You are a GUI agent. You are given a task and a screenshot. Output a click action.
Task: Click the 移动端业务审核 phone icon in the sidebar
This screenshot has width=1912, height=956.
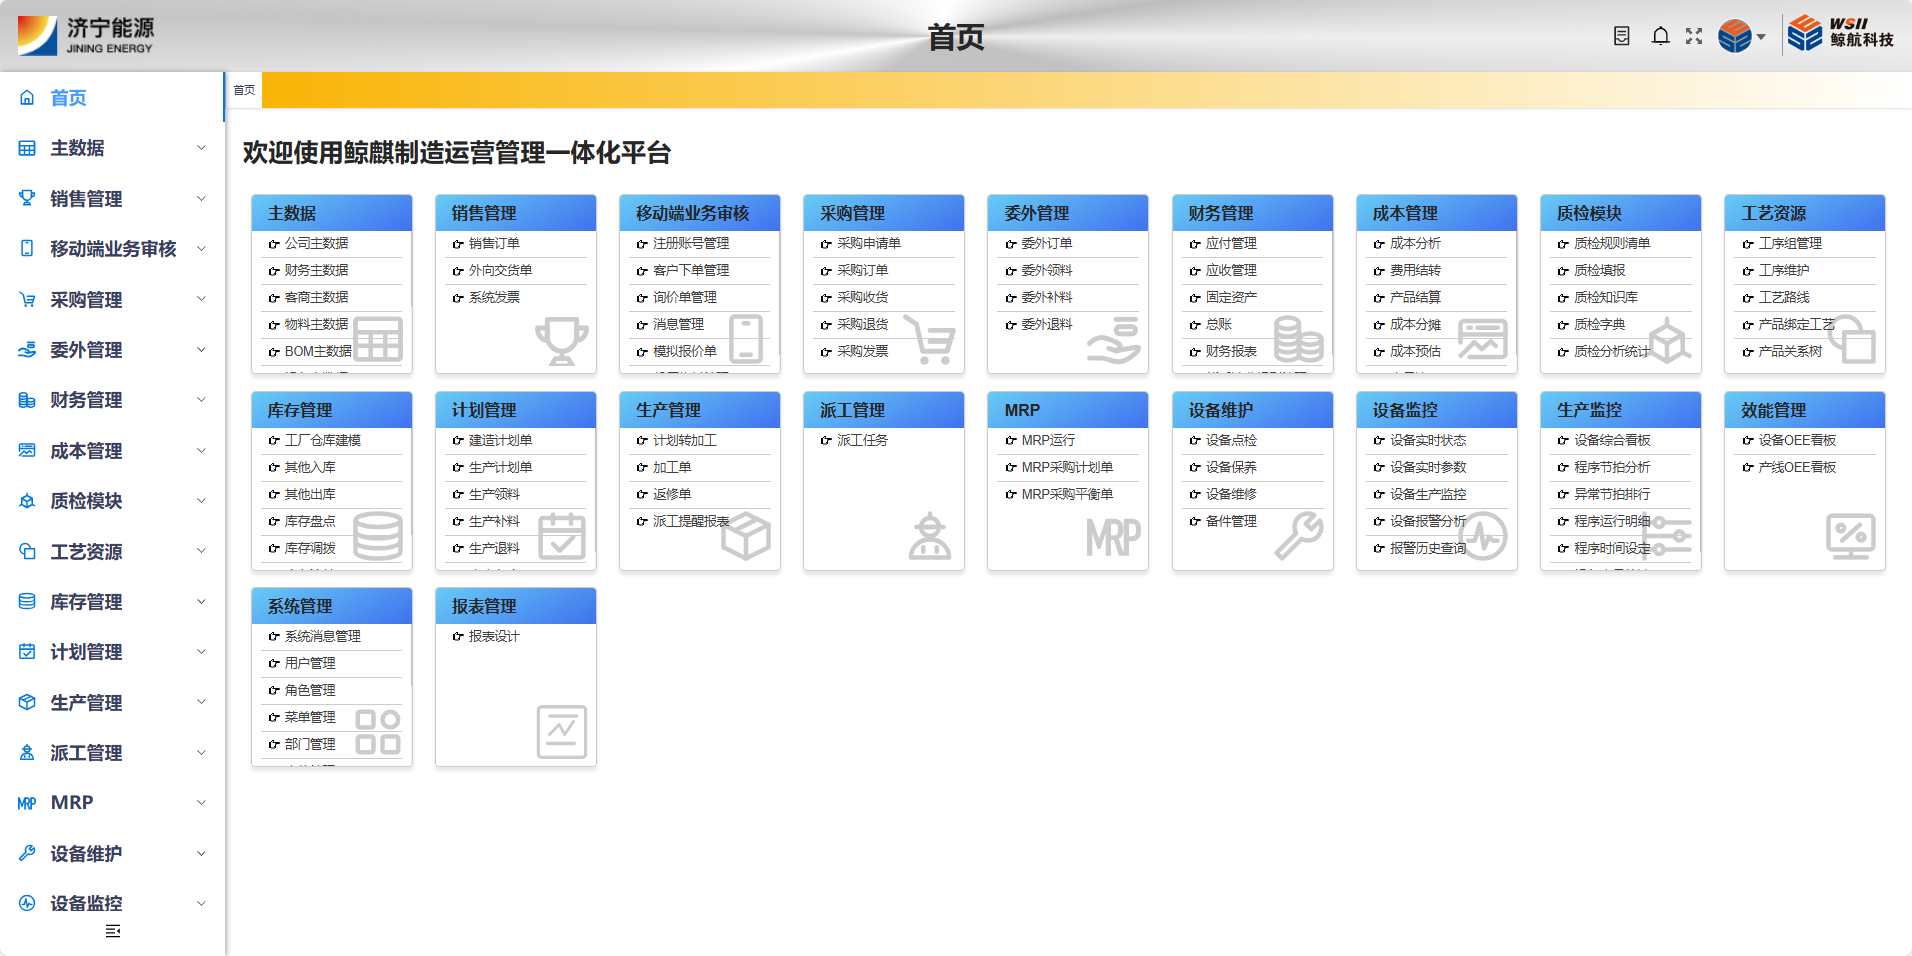[27, 248]
